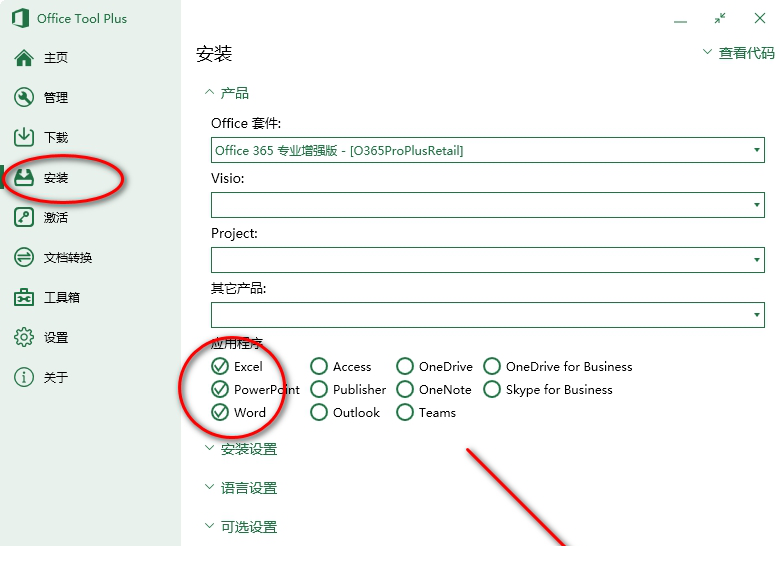Click the info icon beside 关于
The image size is (780, 567).
[24, 377]
